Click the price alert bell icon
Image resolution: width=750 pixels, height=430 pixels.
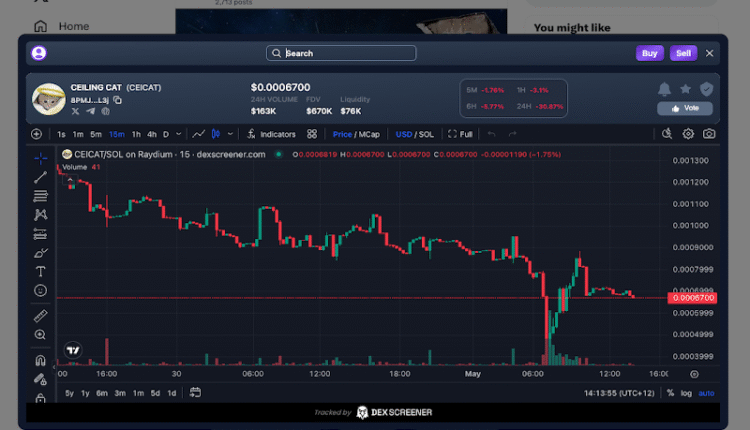(664, 89)
